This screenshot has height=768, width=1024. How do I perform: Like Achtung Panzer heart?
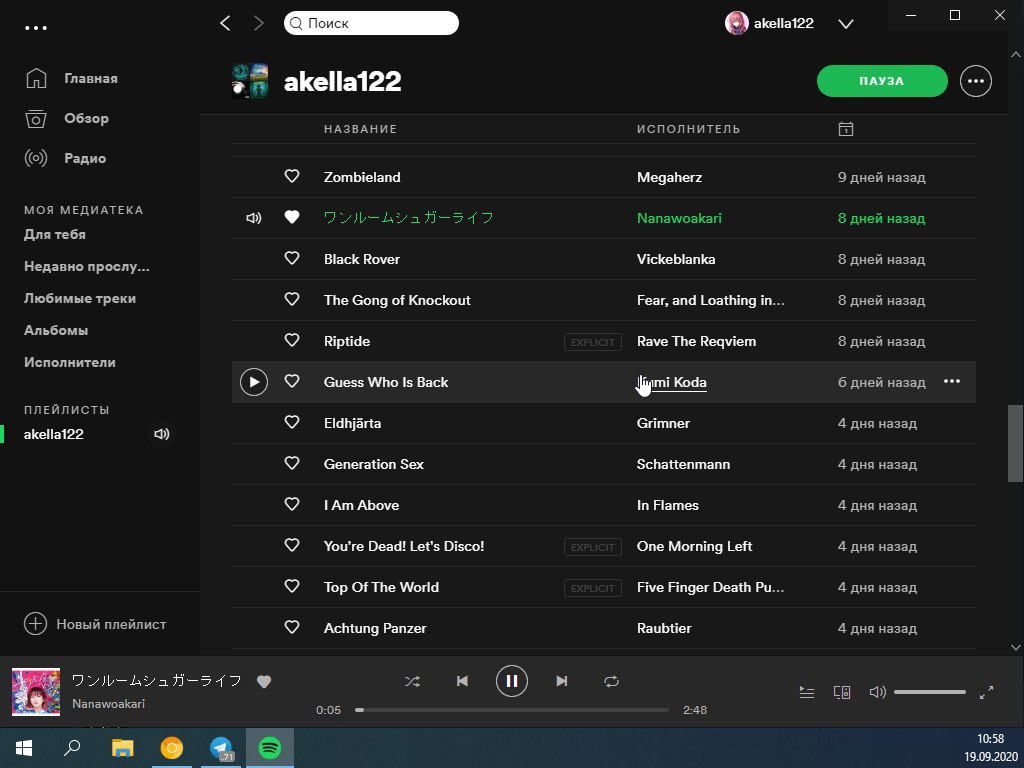pos(292,628)
